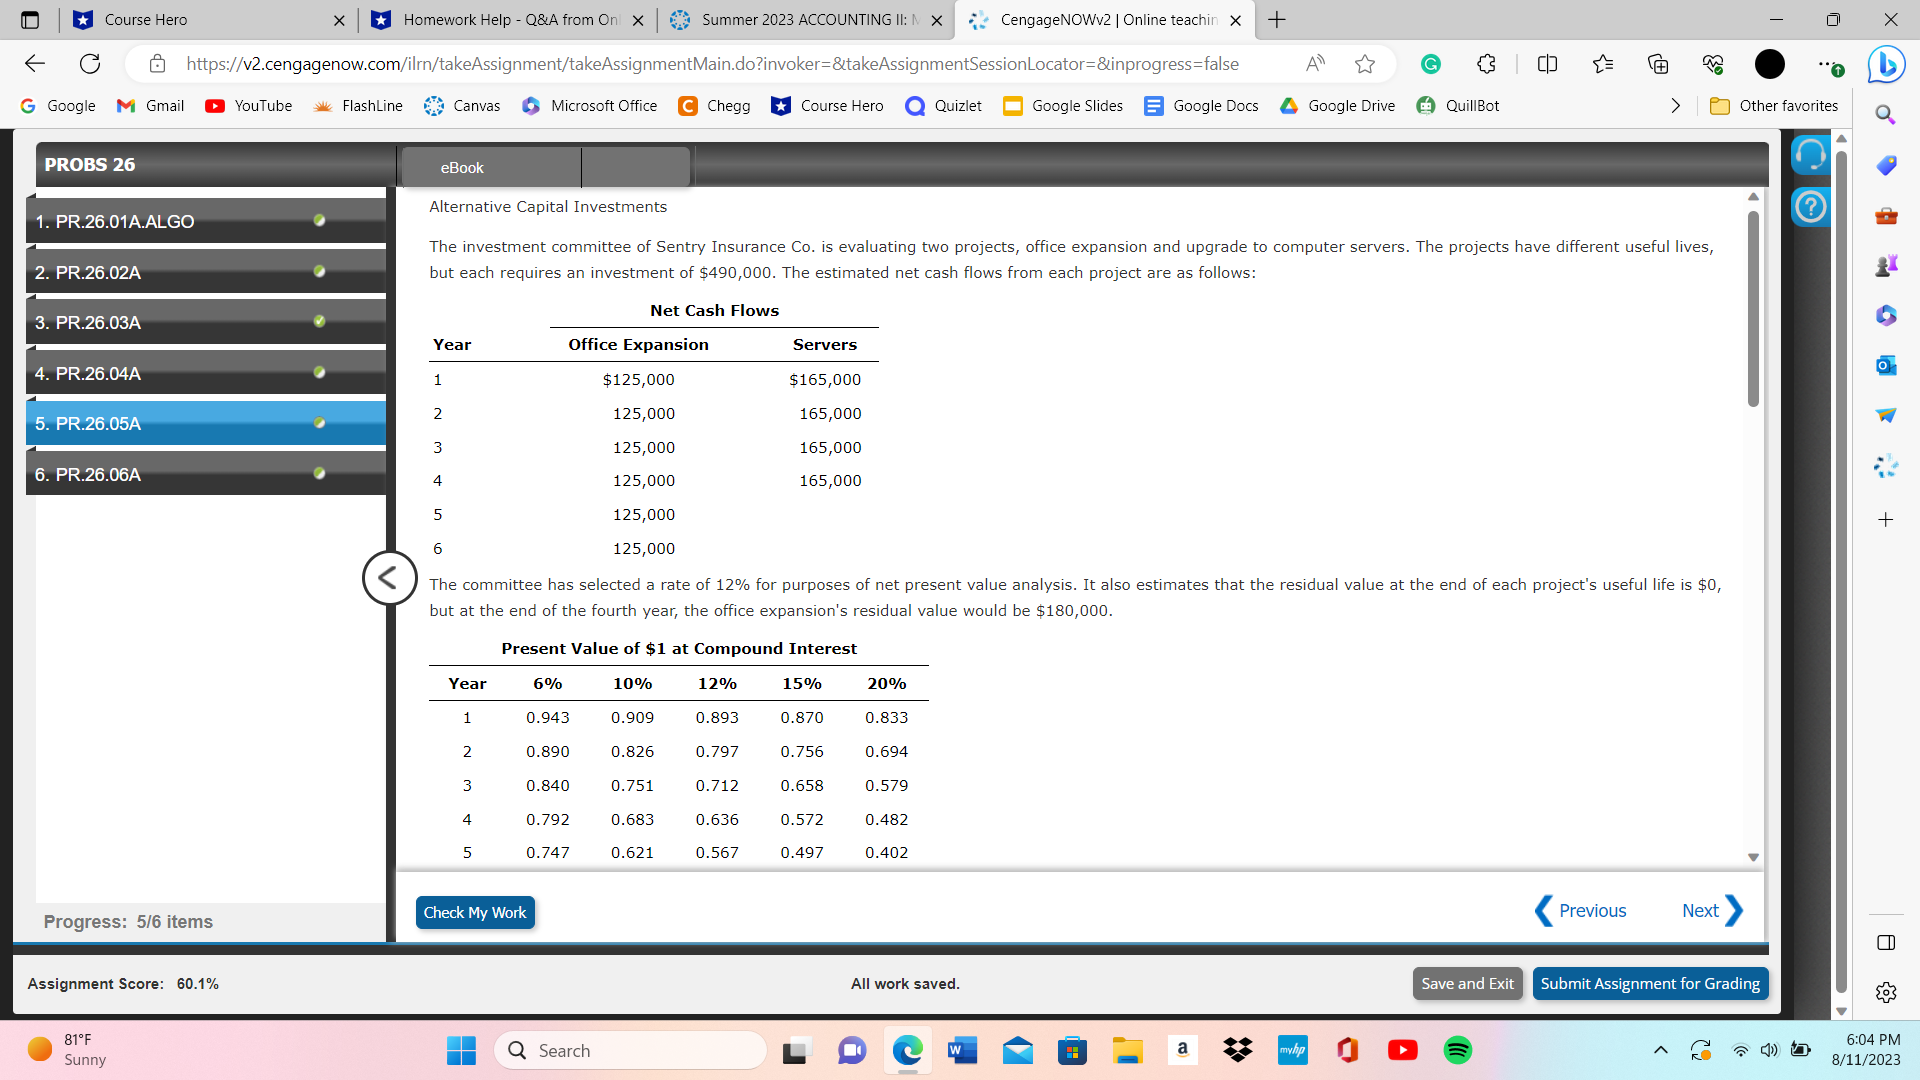
Task: Collapse the problem list panel with the arrow
Action: click(389, 578)
